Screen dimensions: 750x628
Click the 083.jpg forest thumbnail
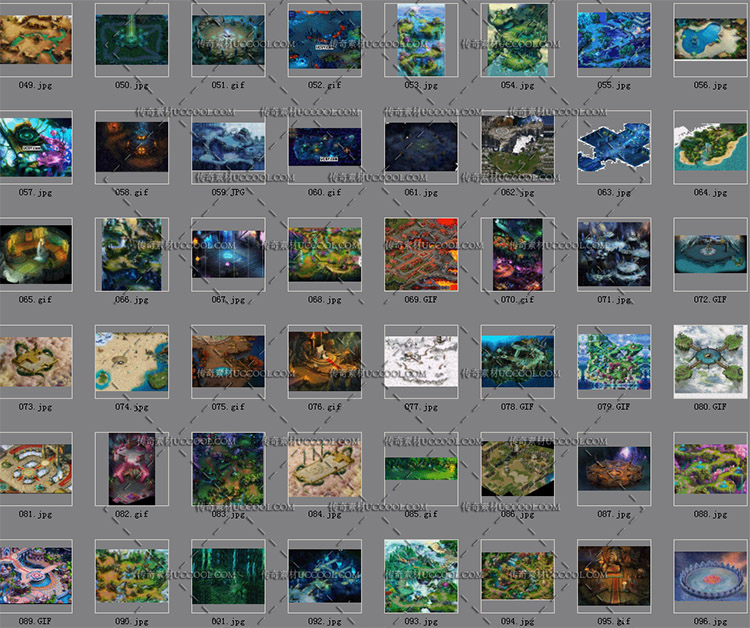(x=228, y=469)
